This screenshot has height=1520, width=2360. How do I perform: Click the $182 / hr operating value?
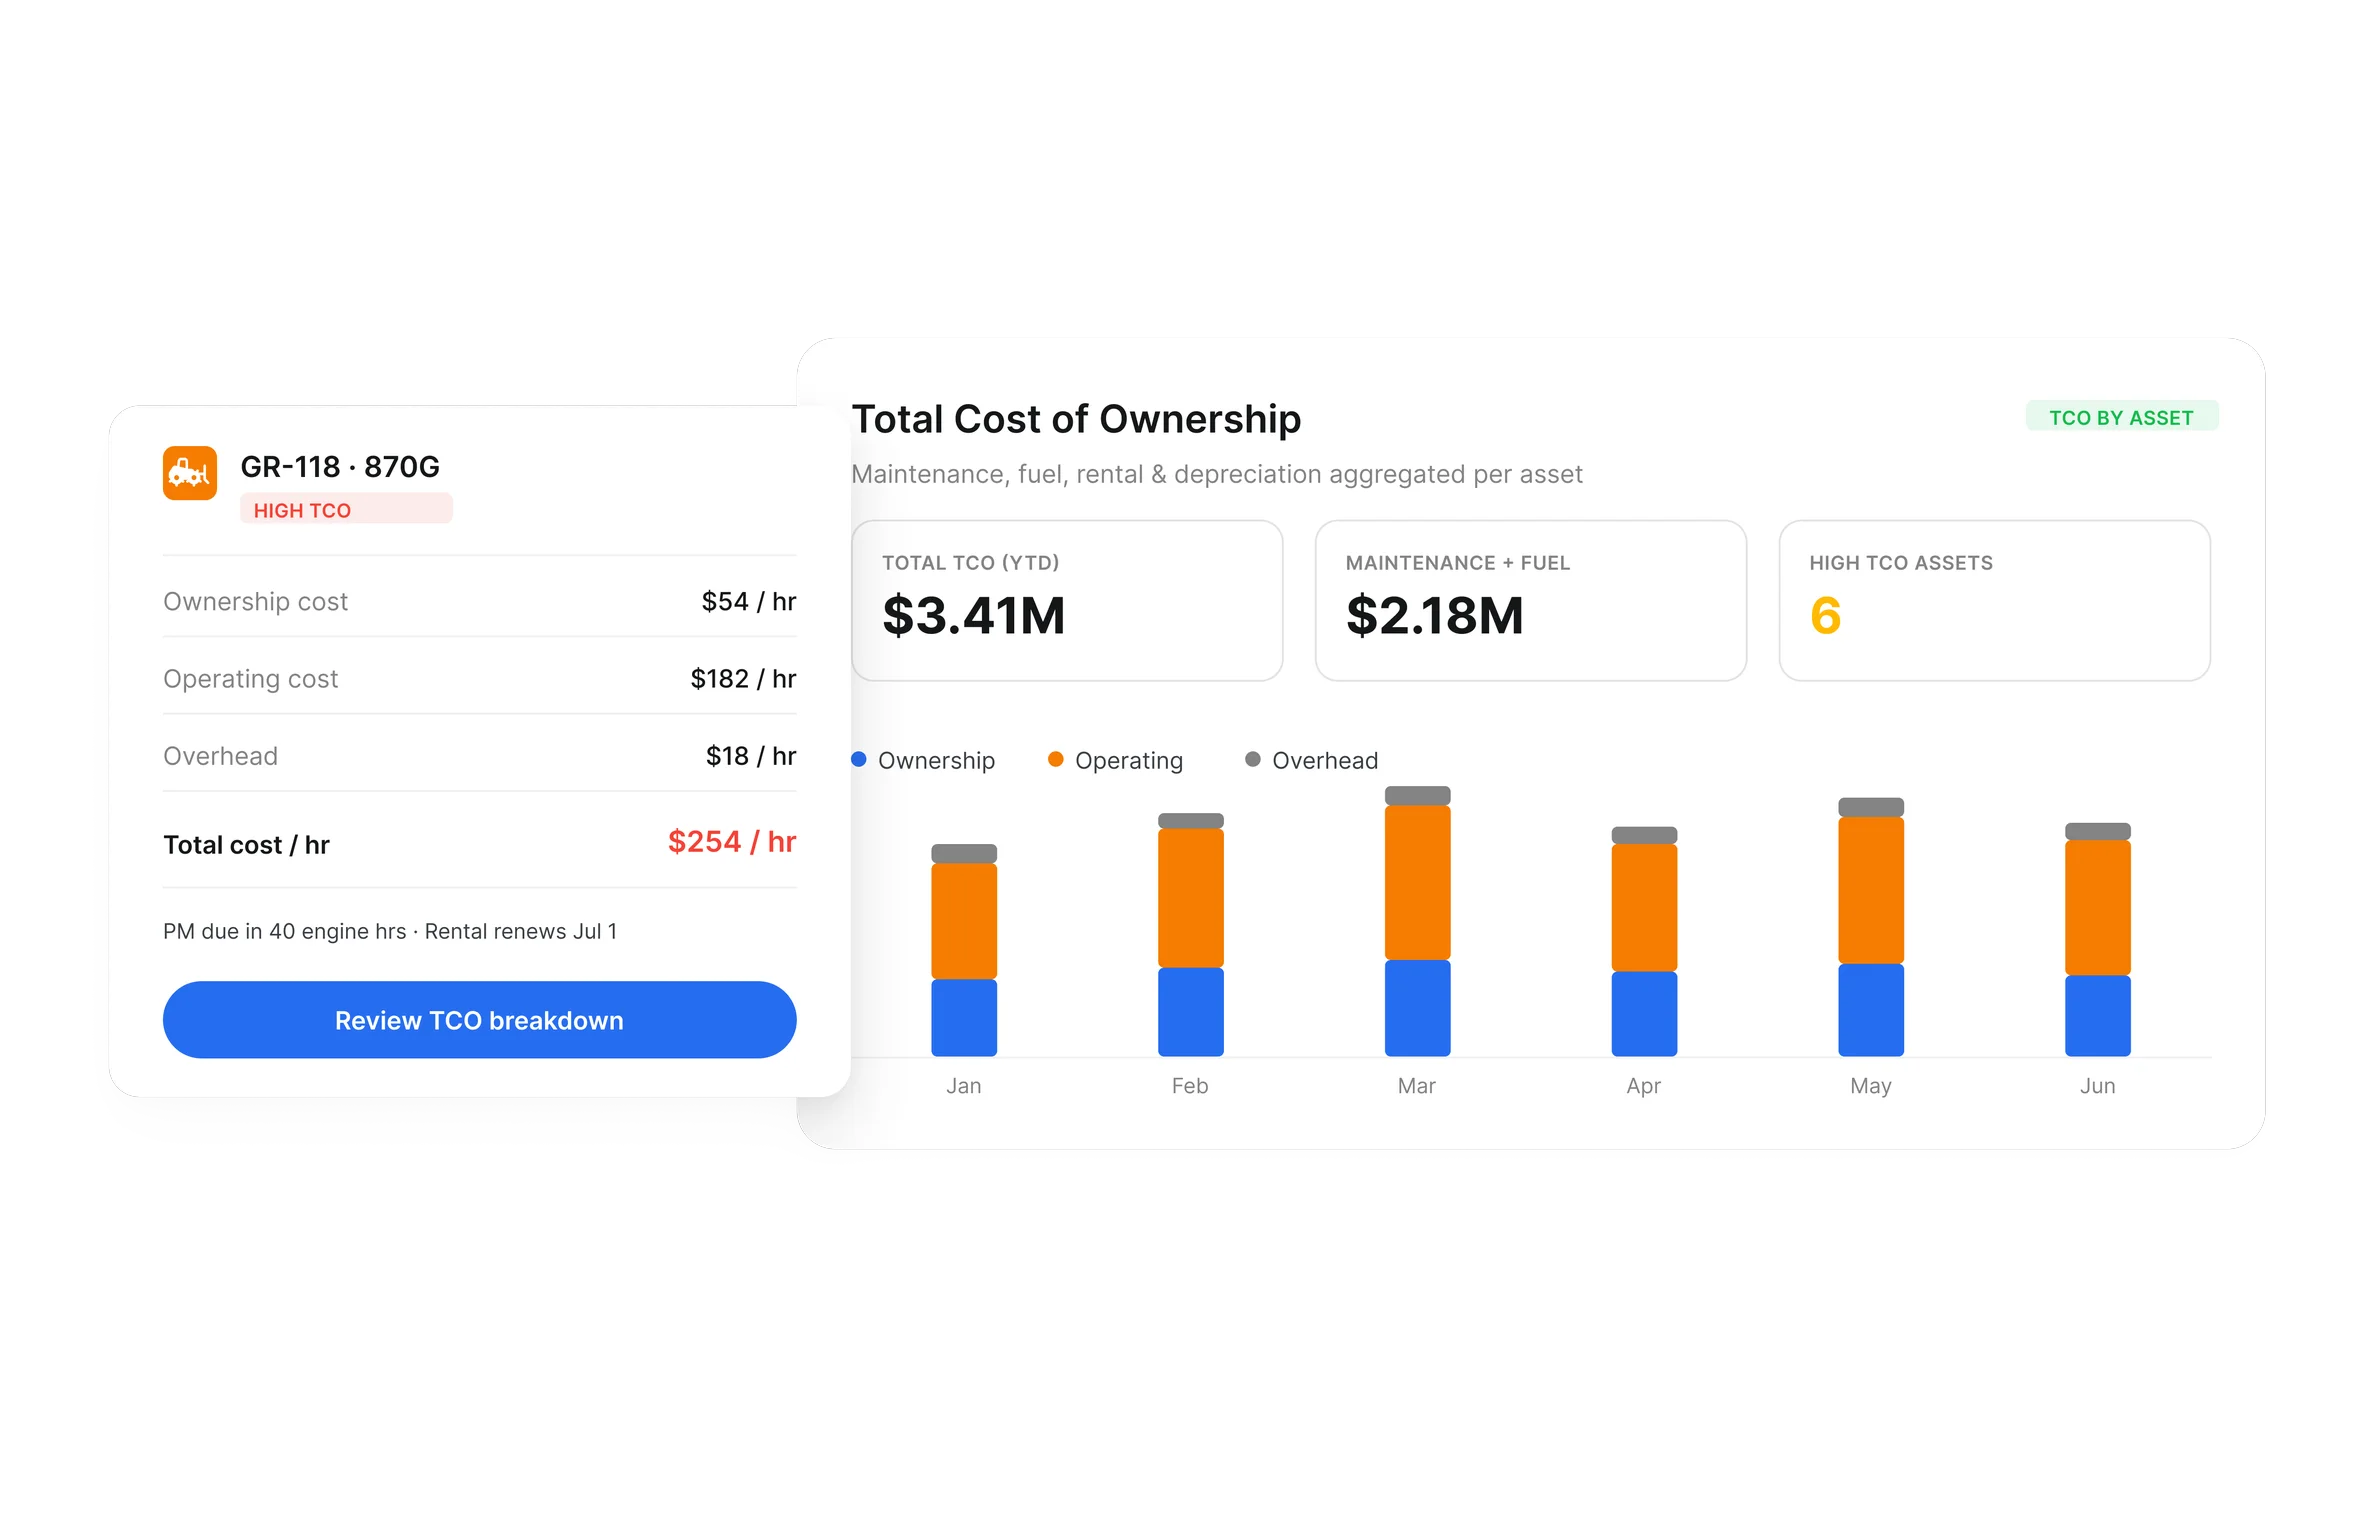click(743, 678)
